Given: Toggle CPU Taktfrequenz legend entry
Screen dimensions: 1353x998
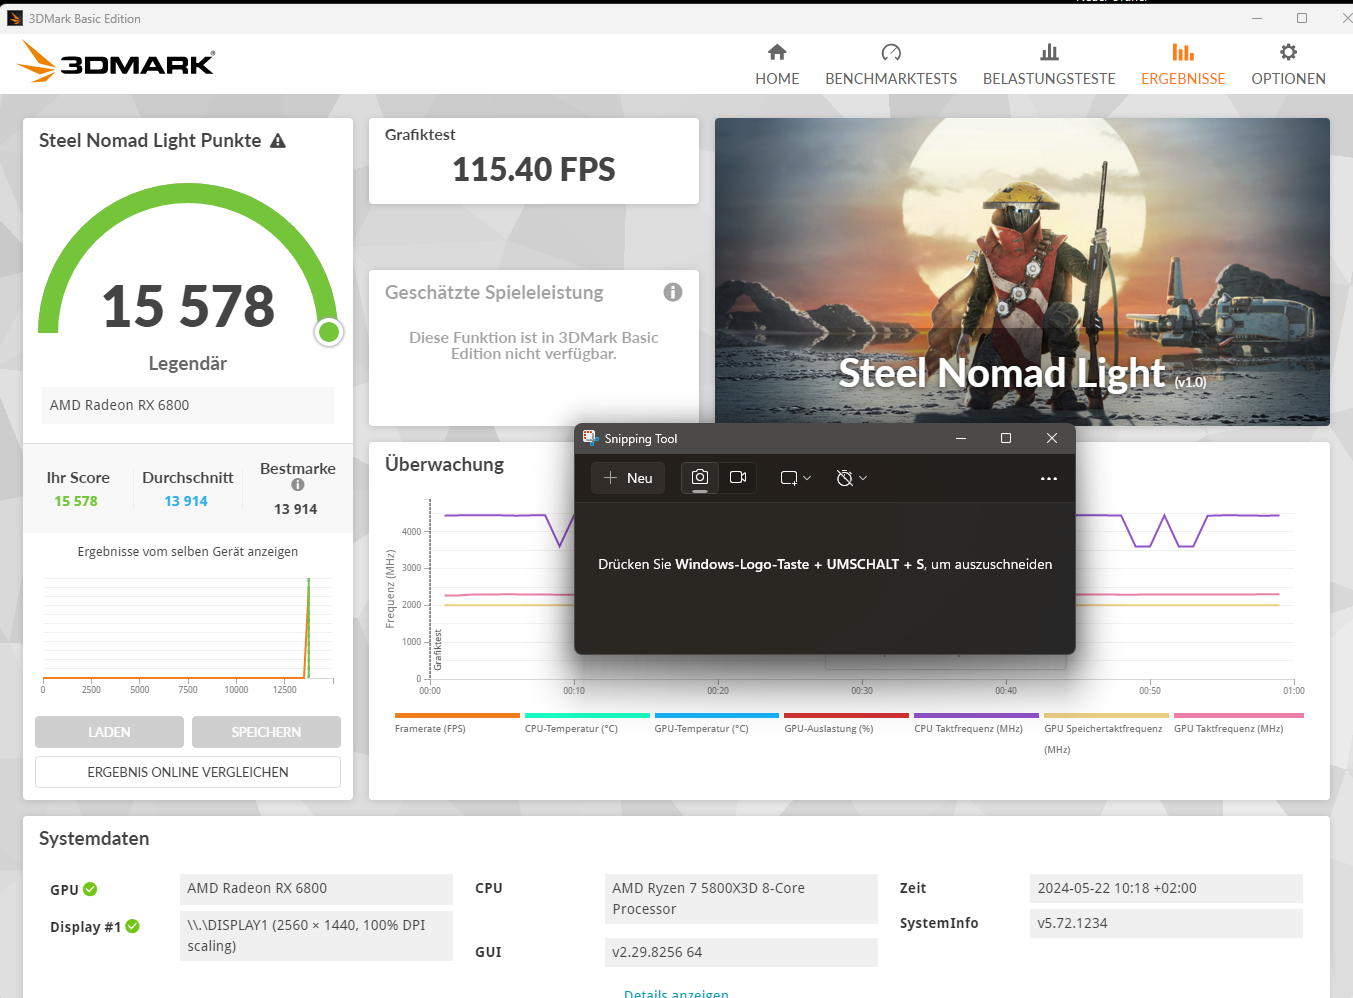Looking at the screenshot, I should pyautogui.click(x=976, y=722).
